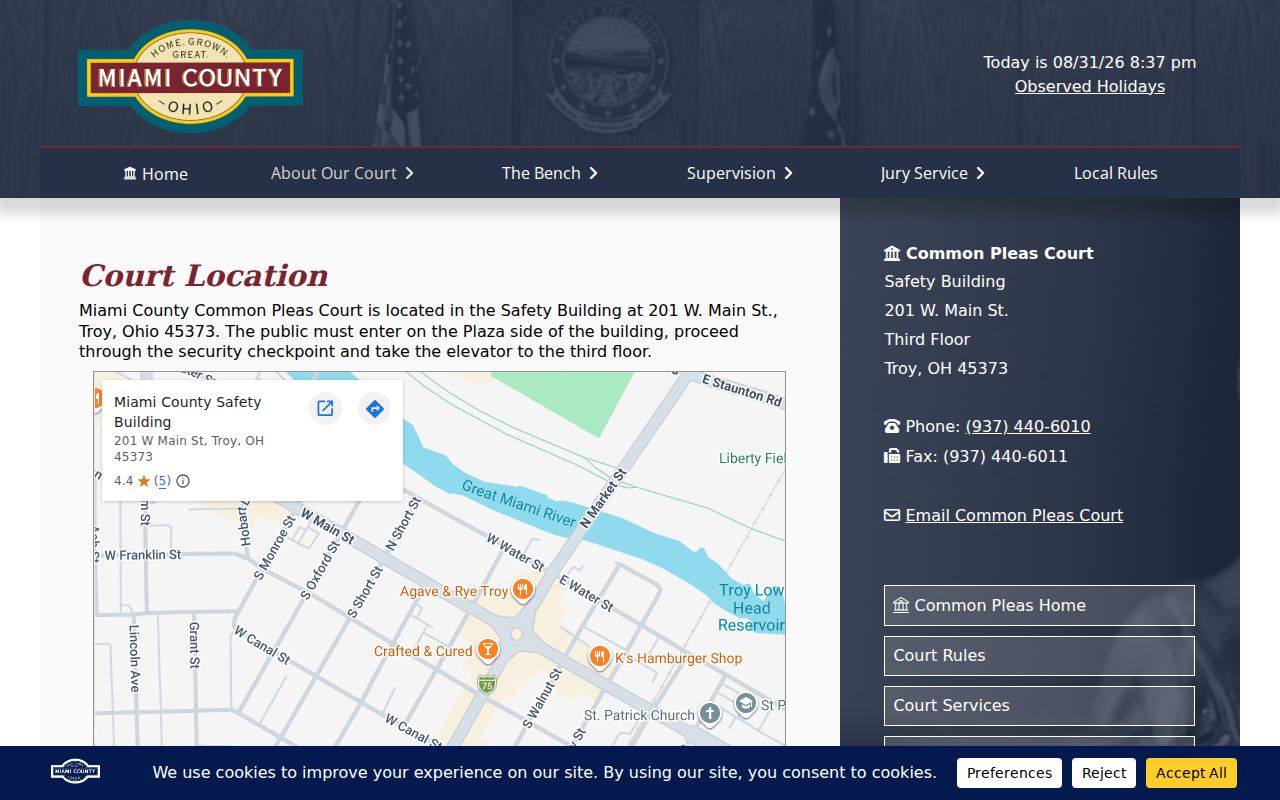Click the courthouse icon in the Home menu
1280x800 pixels.
(x=130, y=173)
